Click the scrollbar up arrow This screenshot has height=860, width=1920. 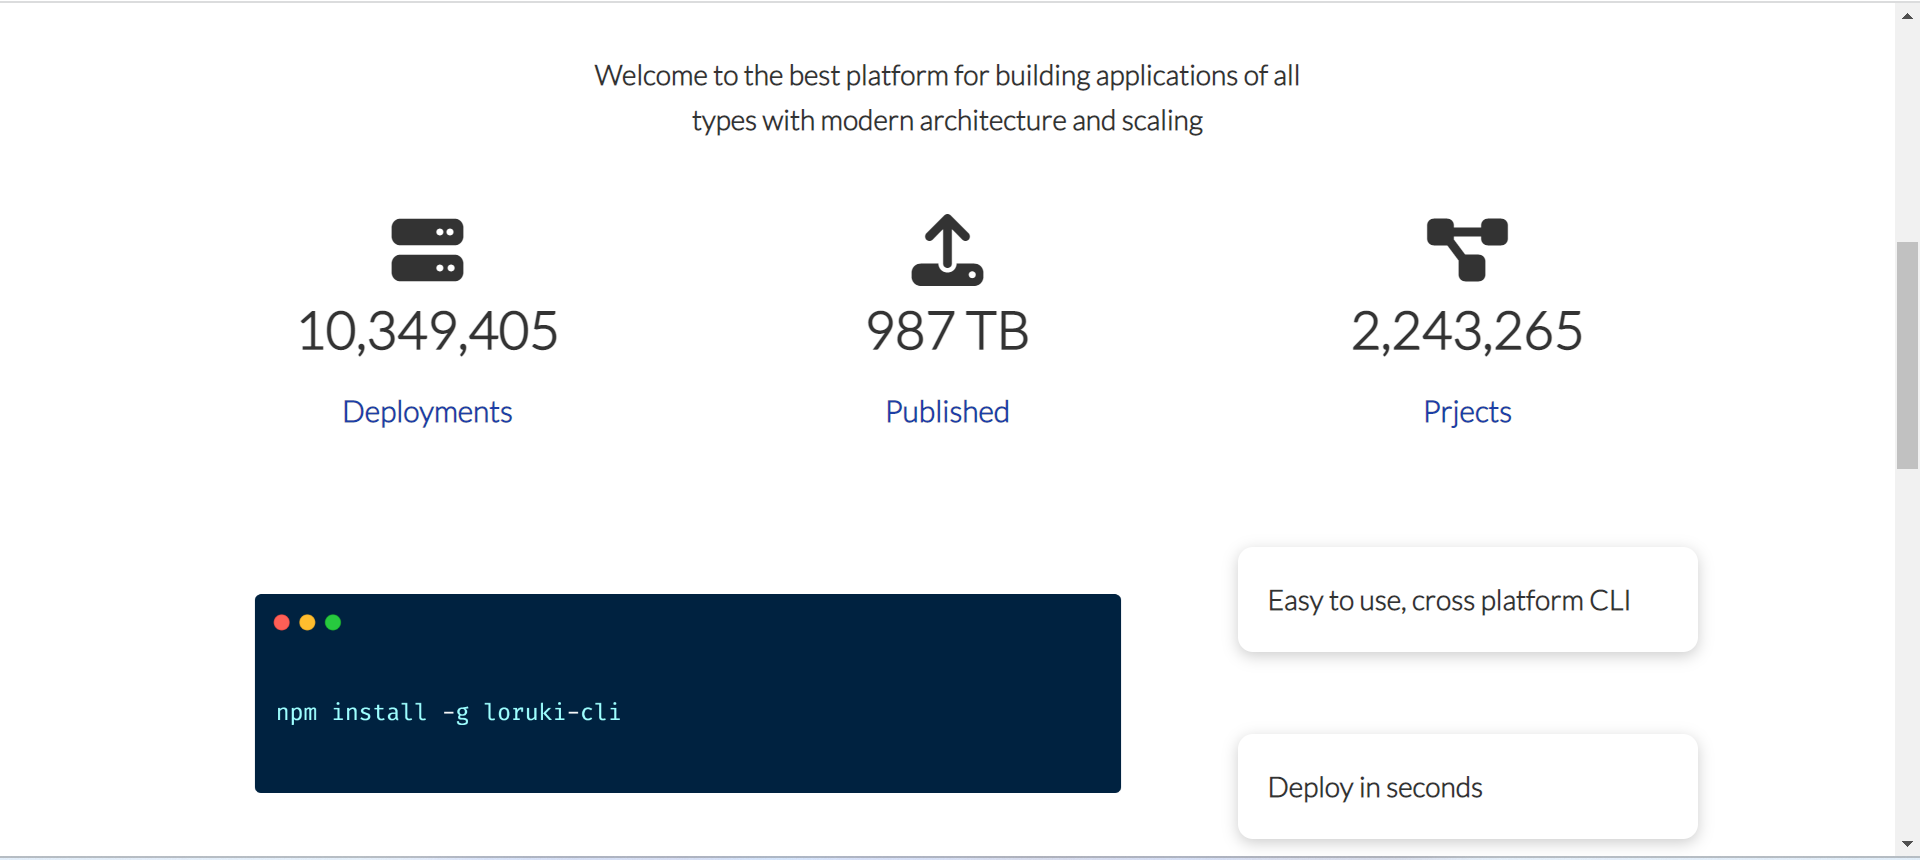tap(1907, 16)
